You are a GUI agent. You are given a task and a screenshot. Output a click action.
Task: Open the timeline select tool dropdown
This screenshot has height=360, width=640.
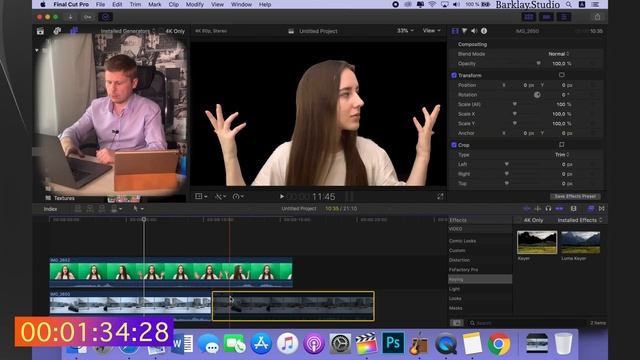[x=138, y=209]
